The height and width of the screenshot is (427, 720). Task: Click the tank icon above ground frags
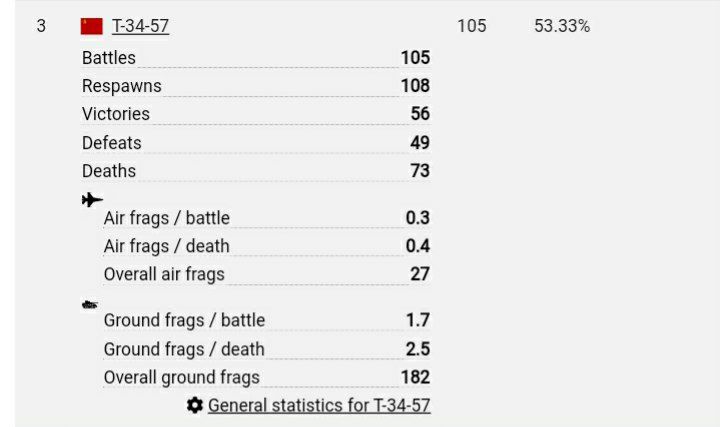90,304
